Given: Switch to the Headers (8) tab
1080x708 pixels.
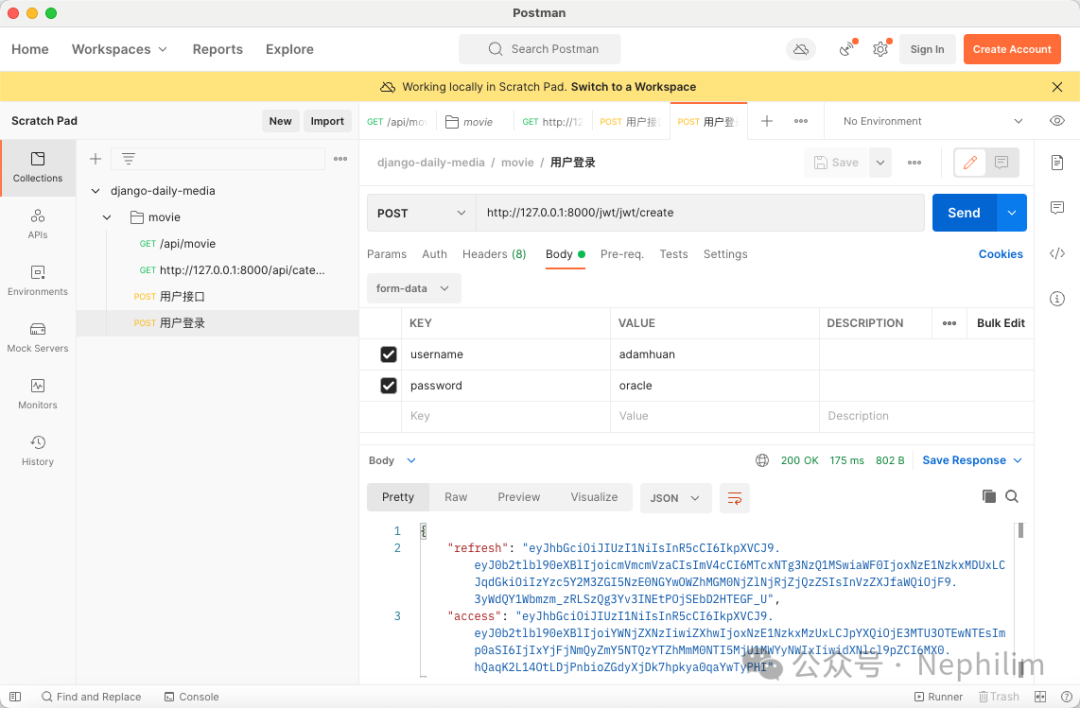Looking at the screenshot, I should pyautogui.click(x=494, y=254).
